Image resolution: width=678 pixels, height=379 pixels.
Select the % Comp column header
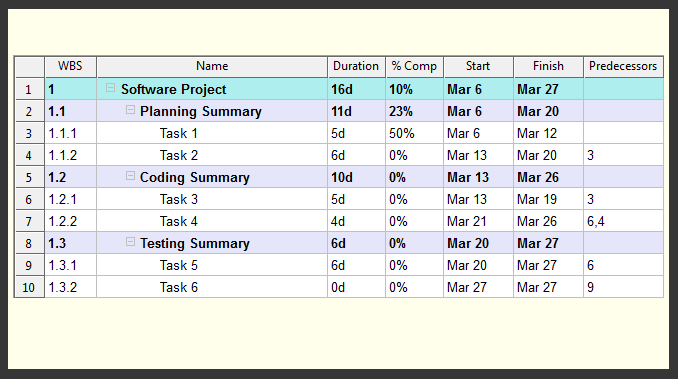point(414,67)
